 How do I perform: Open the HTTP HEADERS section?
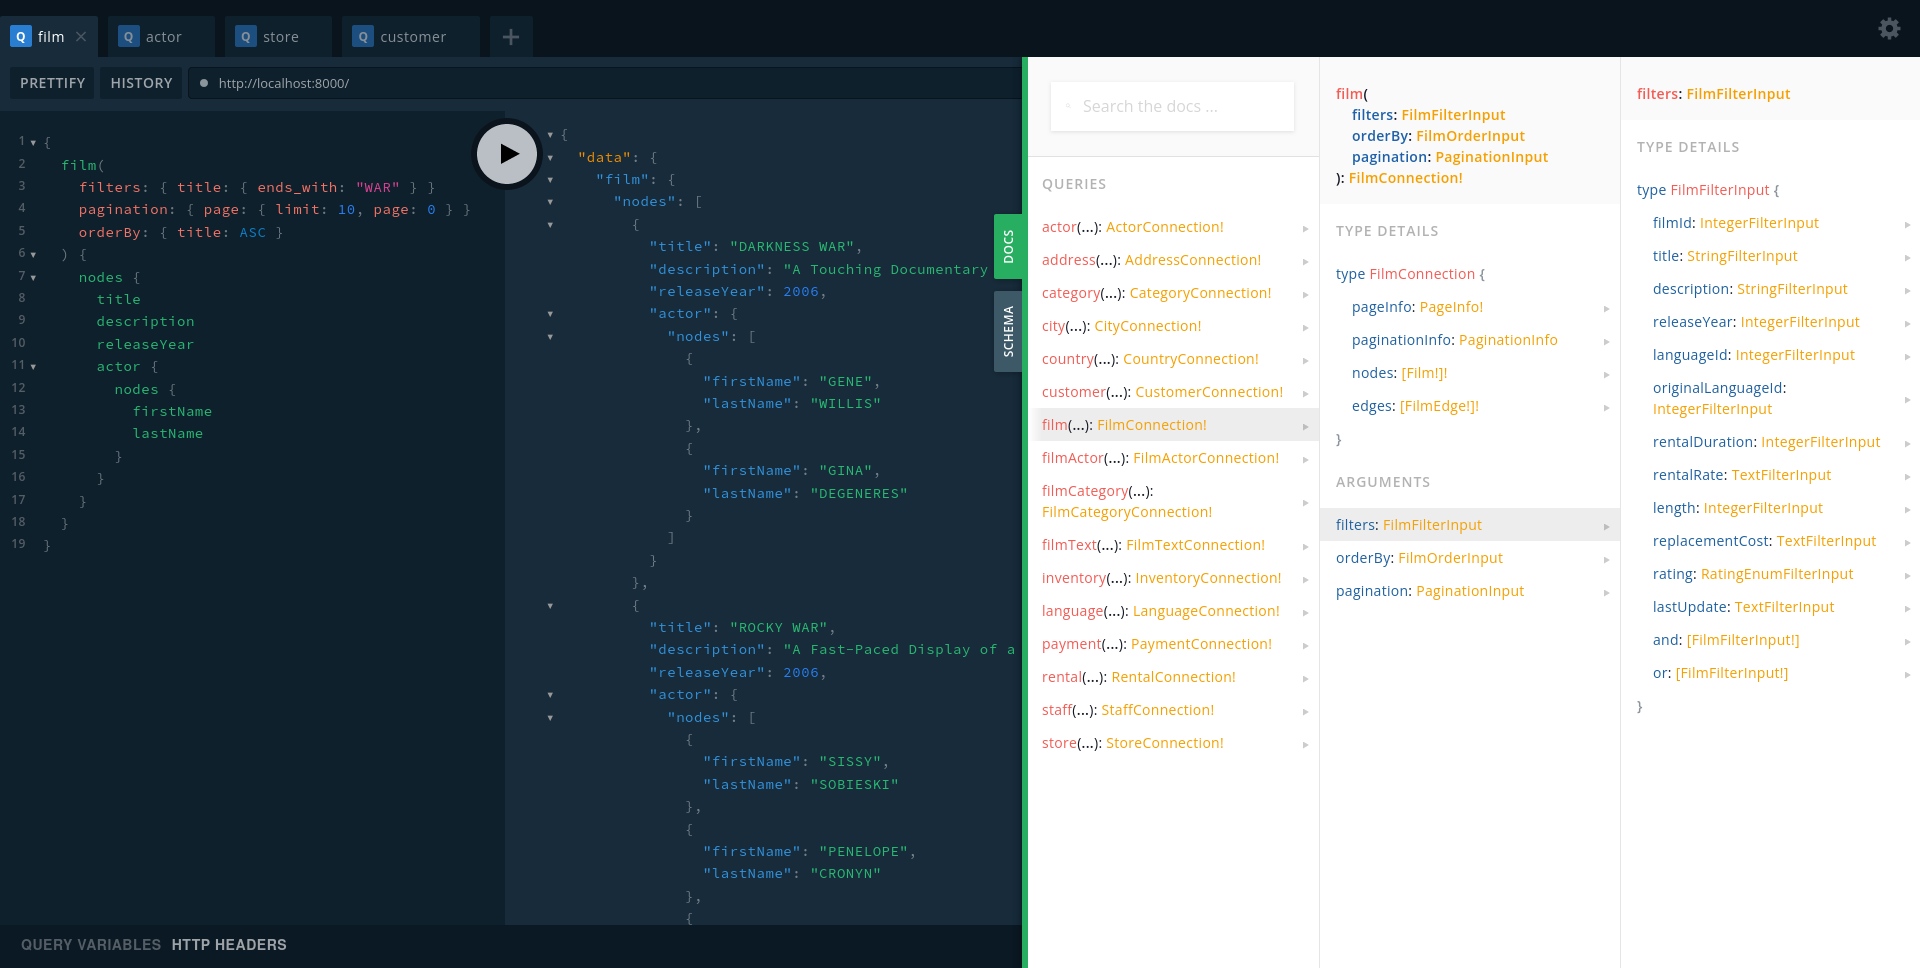(x=228, y=944)
